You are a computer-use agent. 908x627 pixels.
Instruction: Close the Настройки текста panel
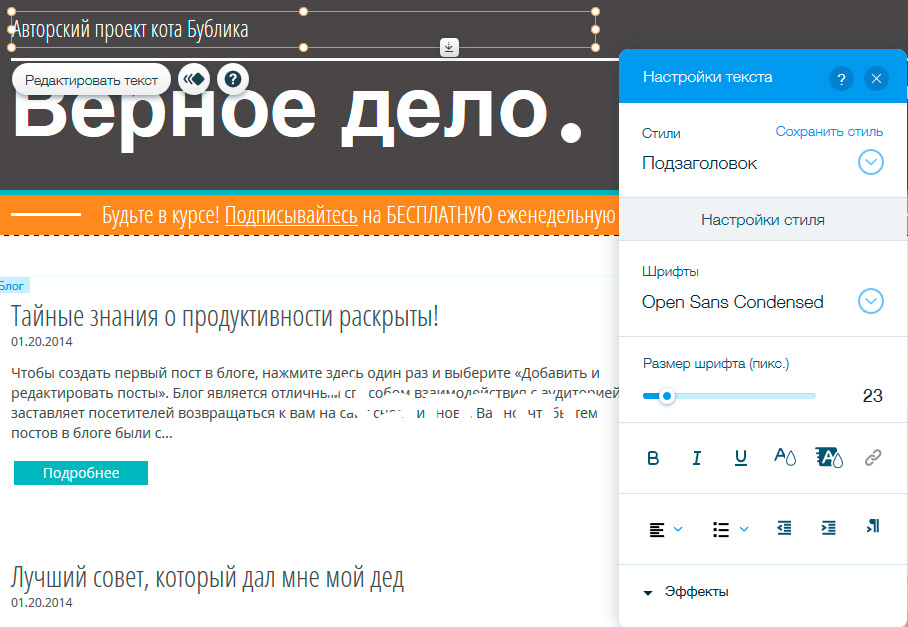point(876,78)
